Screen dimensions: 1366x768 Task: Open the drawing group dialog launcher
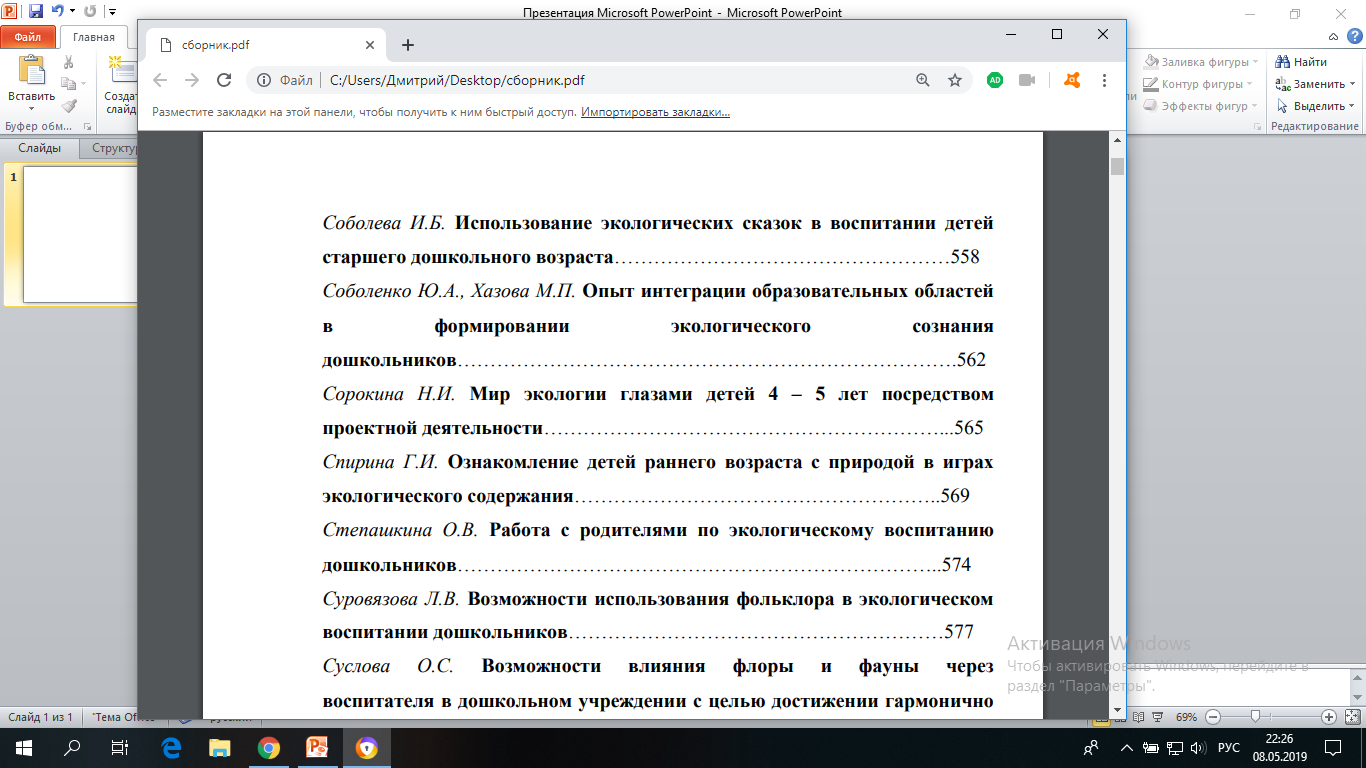[1259, 127]
